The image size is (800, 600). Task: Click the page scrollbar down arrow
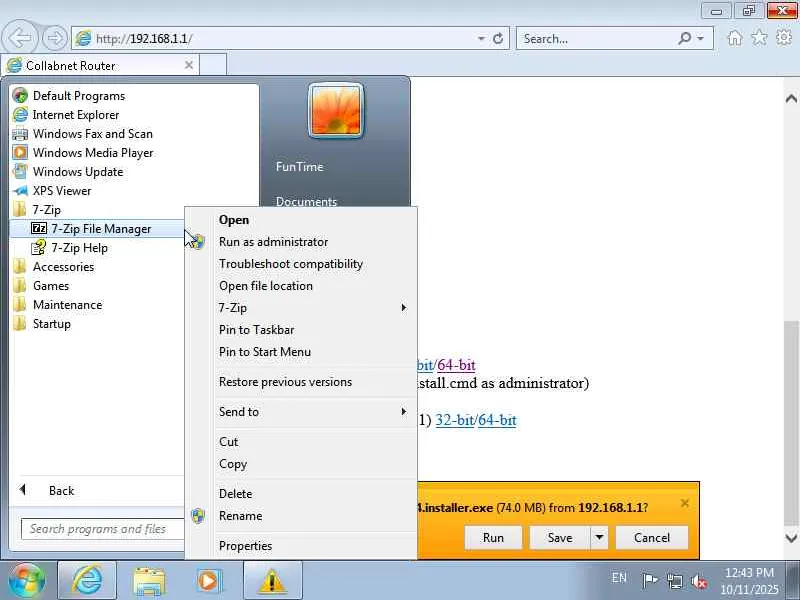click(x=791, y=538)
